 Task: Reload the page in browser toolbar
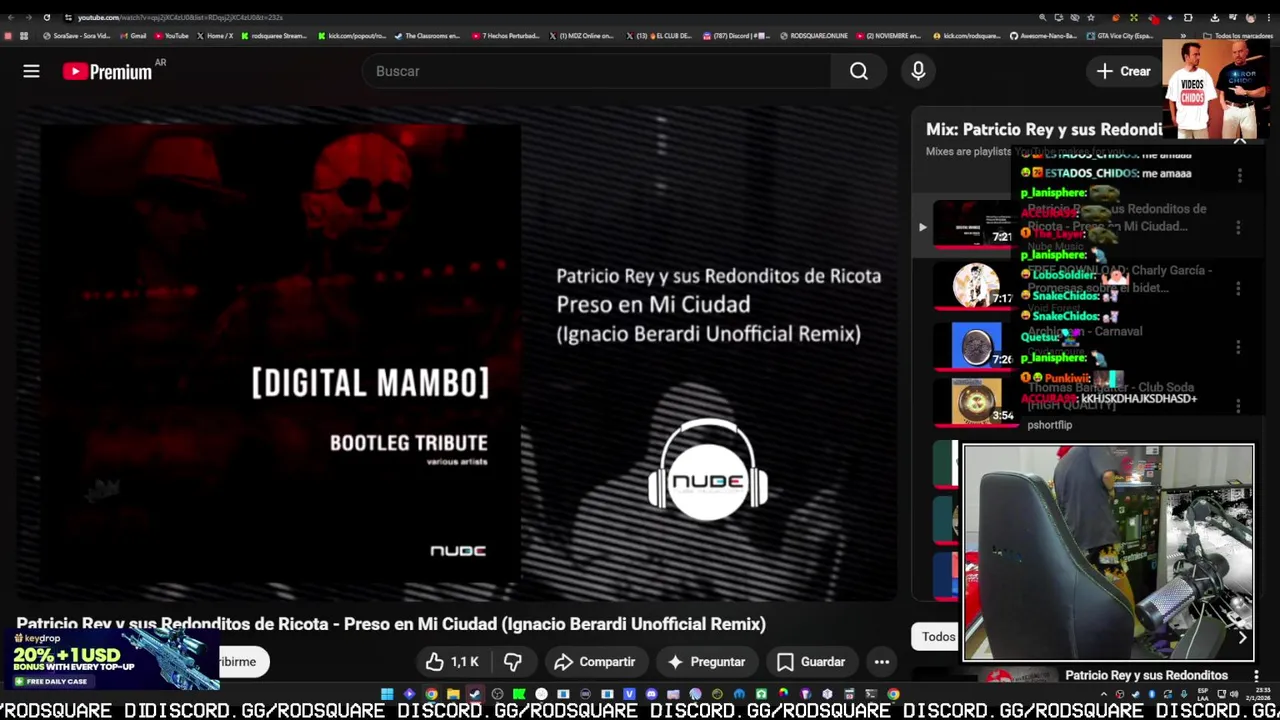[x=47, y=17]
